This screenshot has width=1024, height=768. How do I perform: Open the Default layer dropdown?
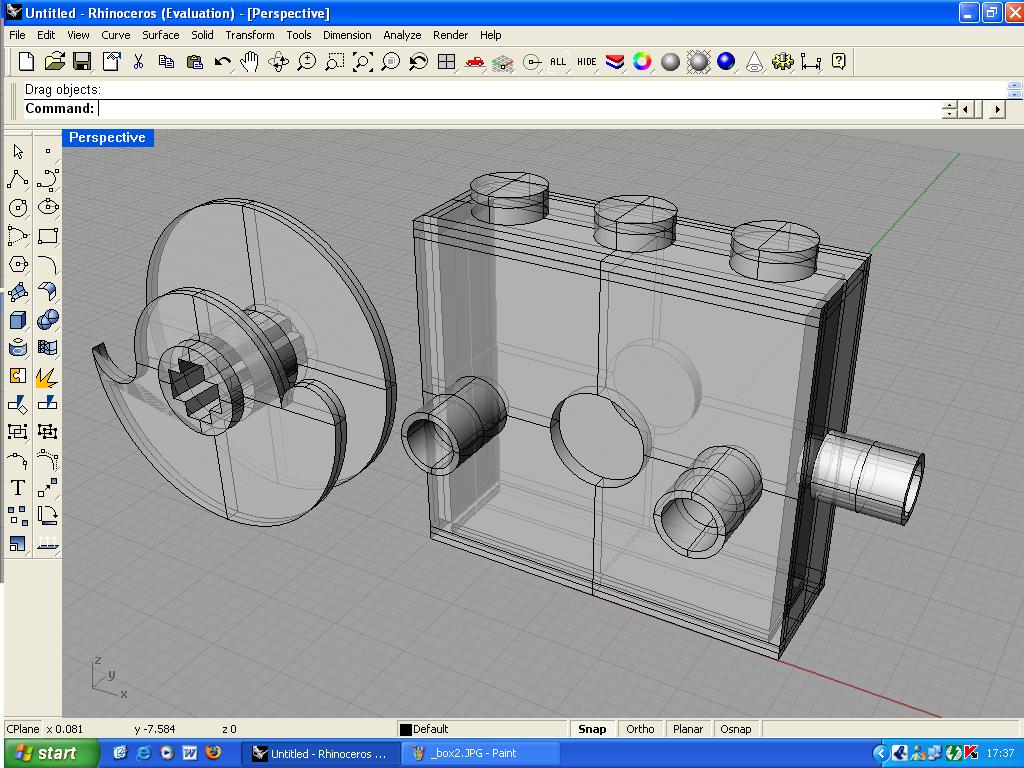point(480,729)
